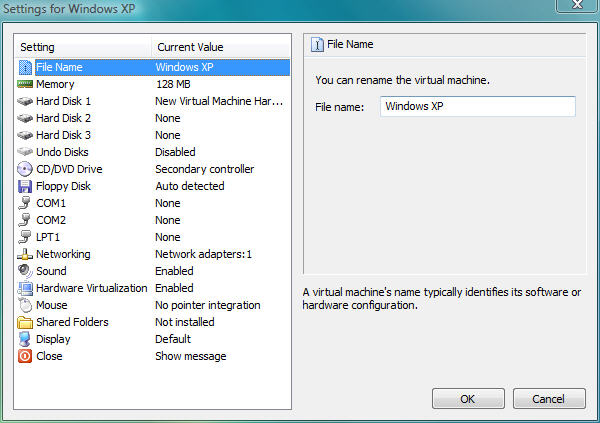
Task: Click the 'Not installed' value
Action: point(184,322)
